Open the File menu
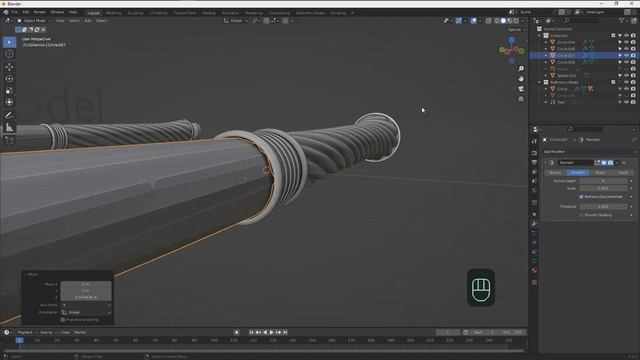The height and width of the screenshot is (360, 640). pyautogui.click(x=15, y=12)
